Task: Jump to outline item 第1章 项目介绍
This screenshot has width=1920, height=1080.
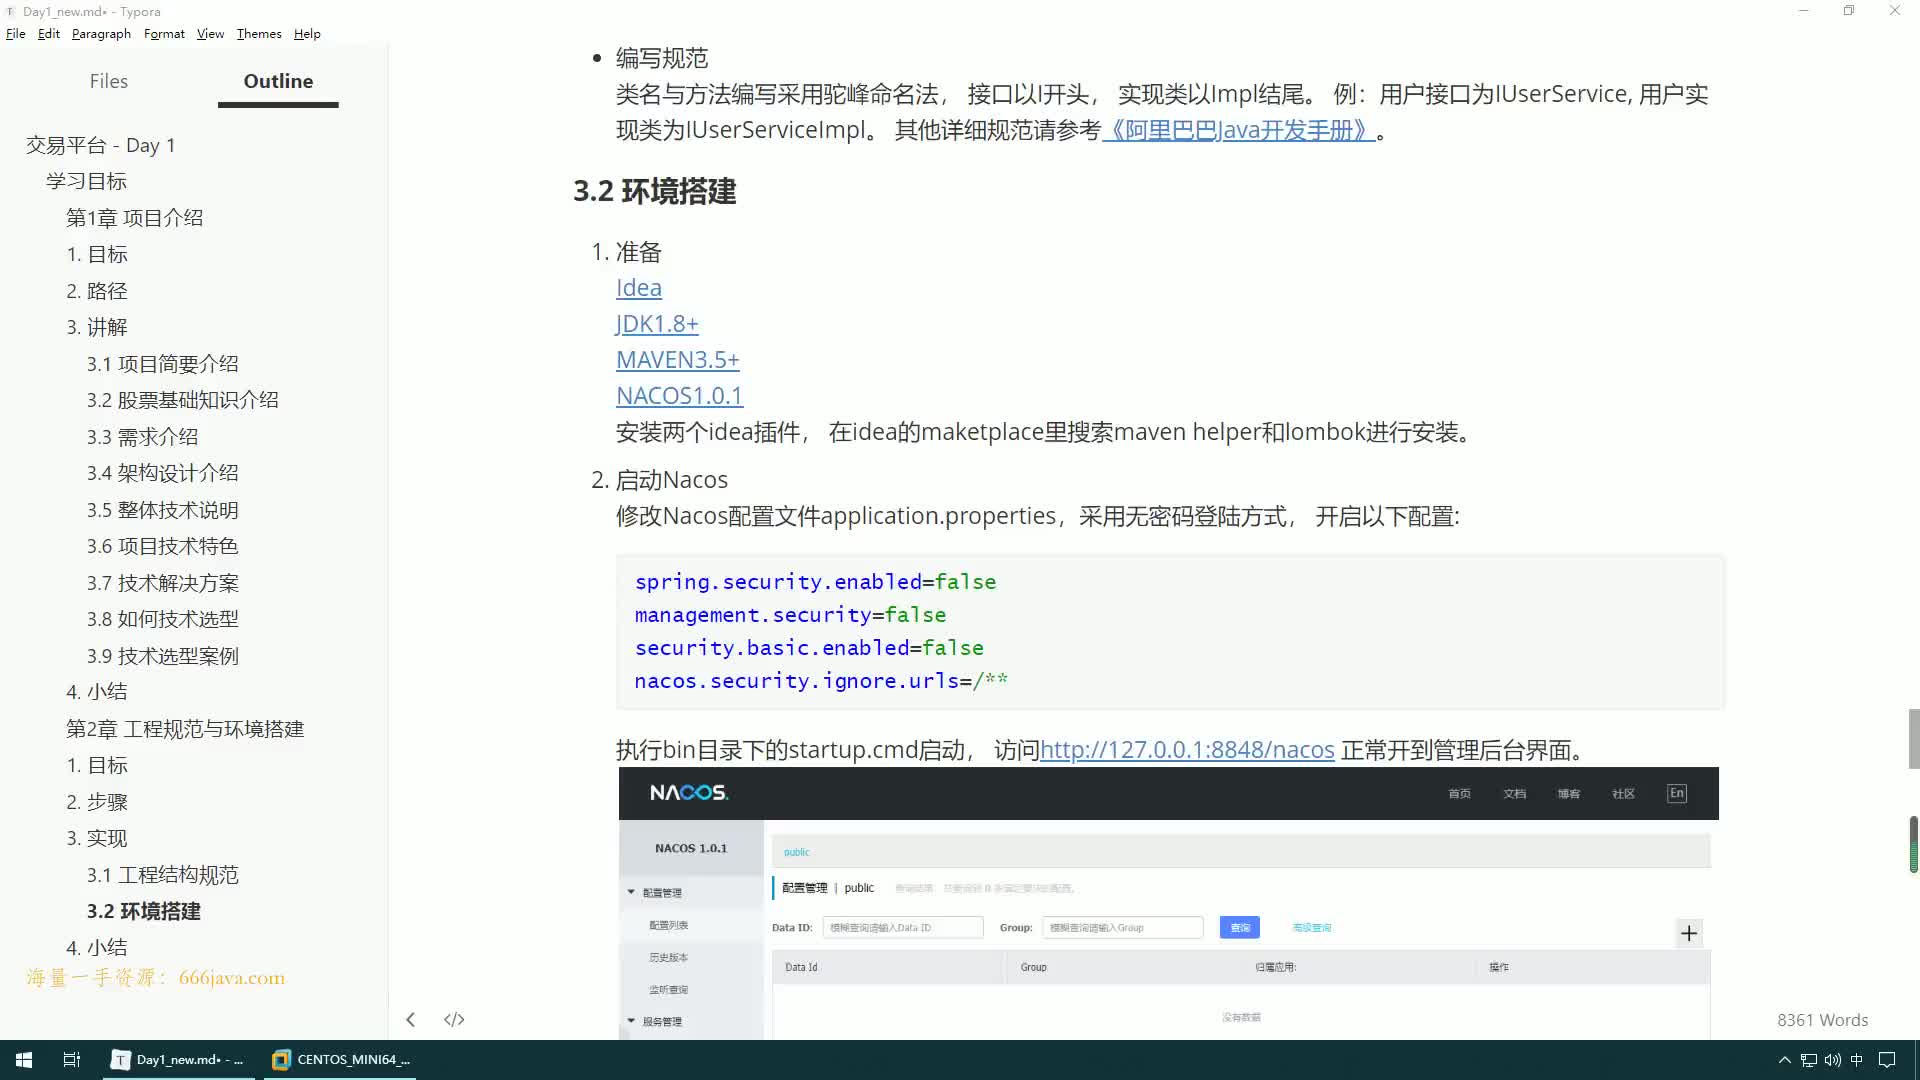Action: click(134, 218)
